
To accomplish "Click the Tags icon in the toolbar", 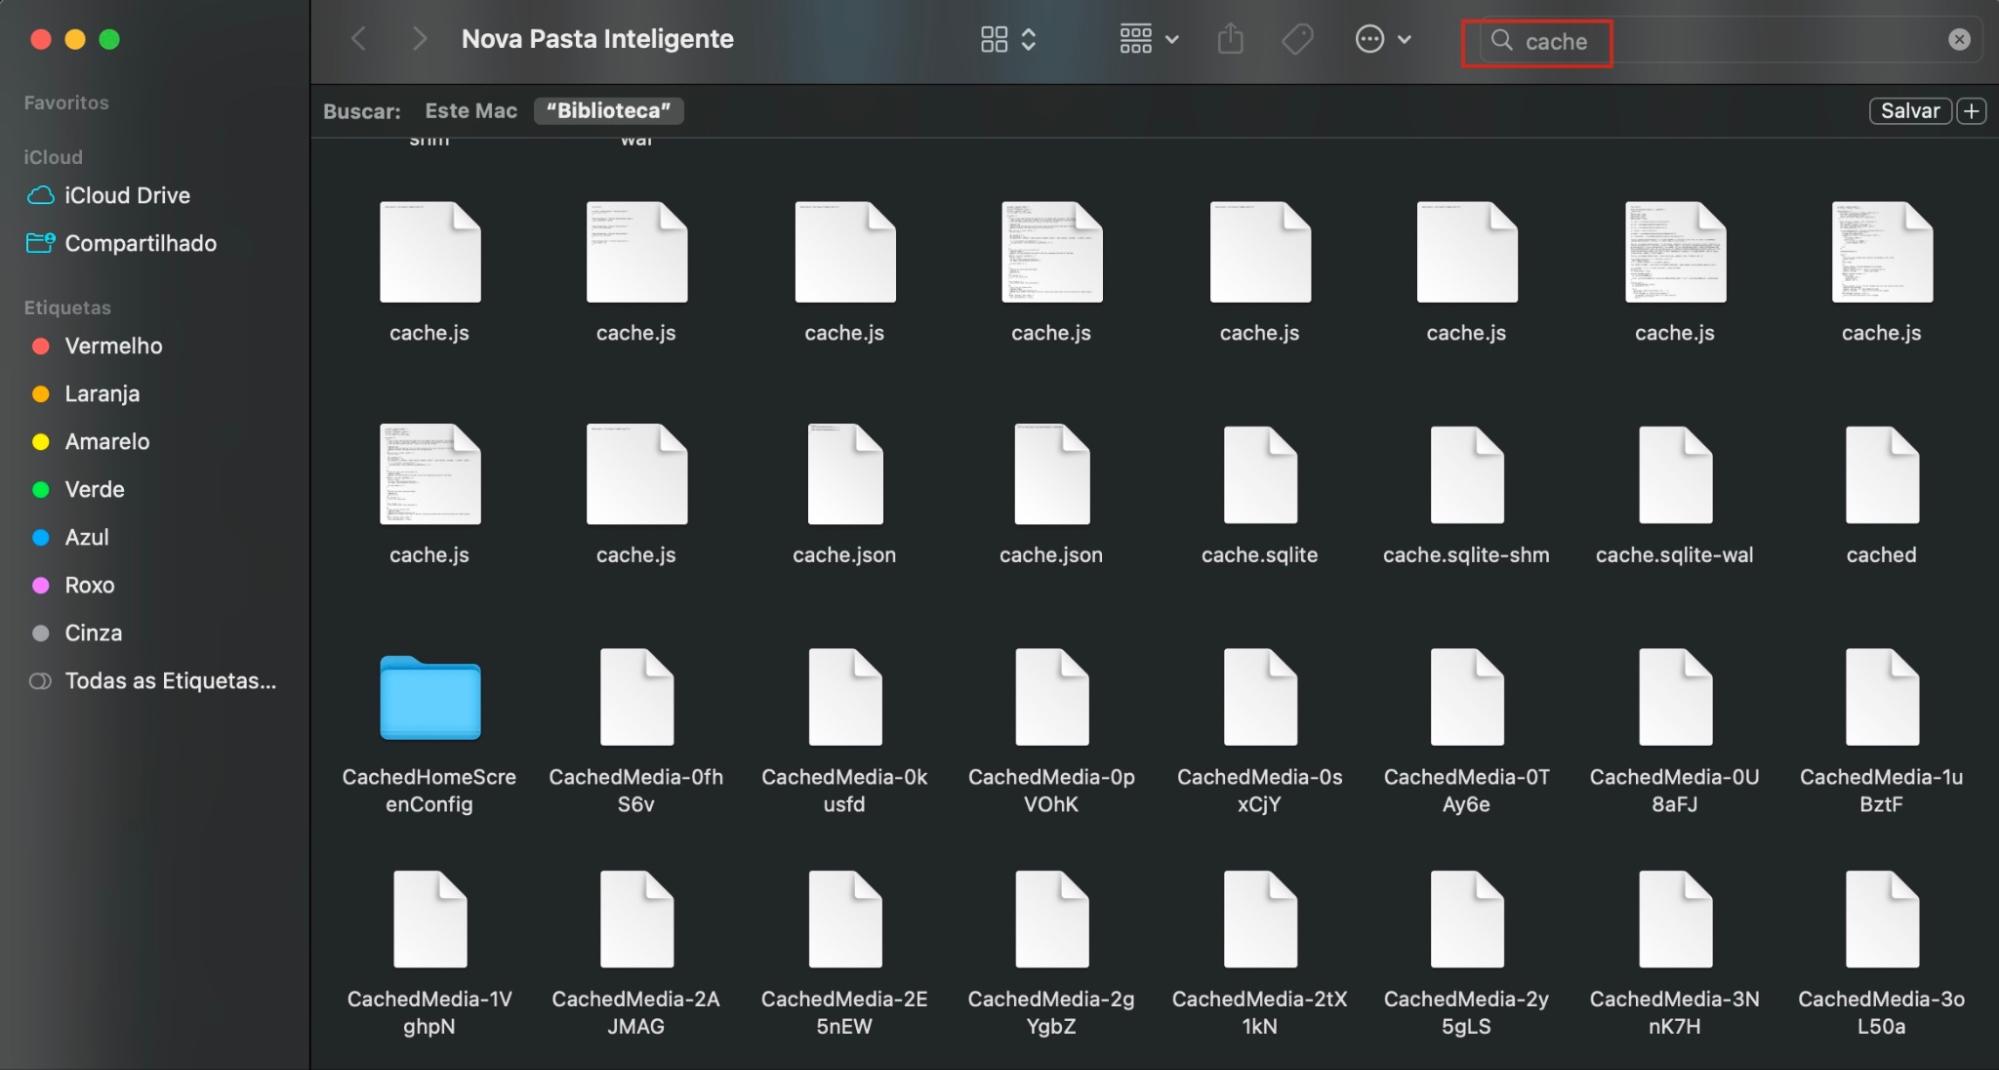I will point(1297,38).
